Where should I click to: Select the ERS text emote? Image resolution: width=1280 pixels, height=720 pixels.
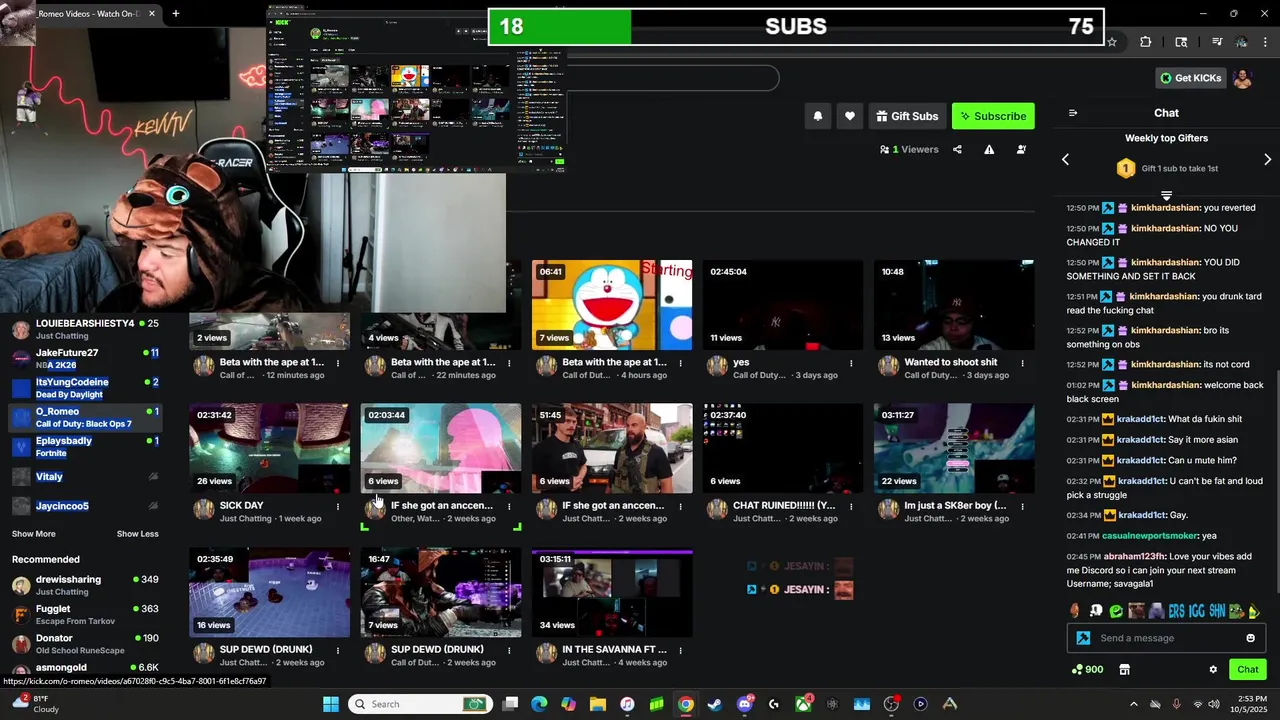coord(1176,611)
